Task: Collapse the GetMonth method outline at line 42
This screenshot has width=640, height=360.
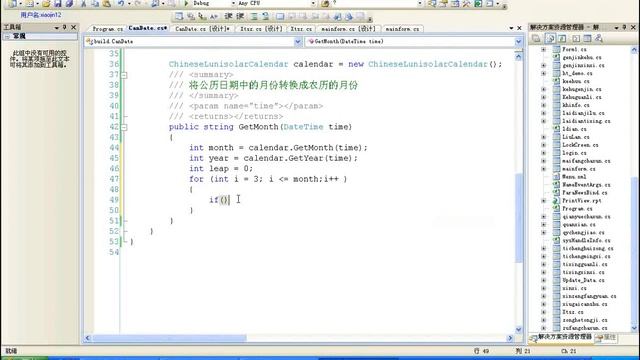Action: (x=124, y=127)
